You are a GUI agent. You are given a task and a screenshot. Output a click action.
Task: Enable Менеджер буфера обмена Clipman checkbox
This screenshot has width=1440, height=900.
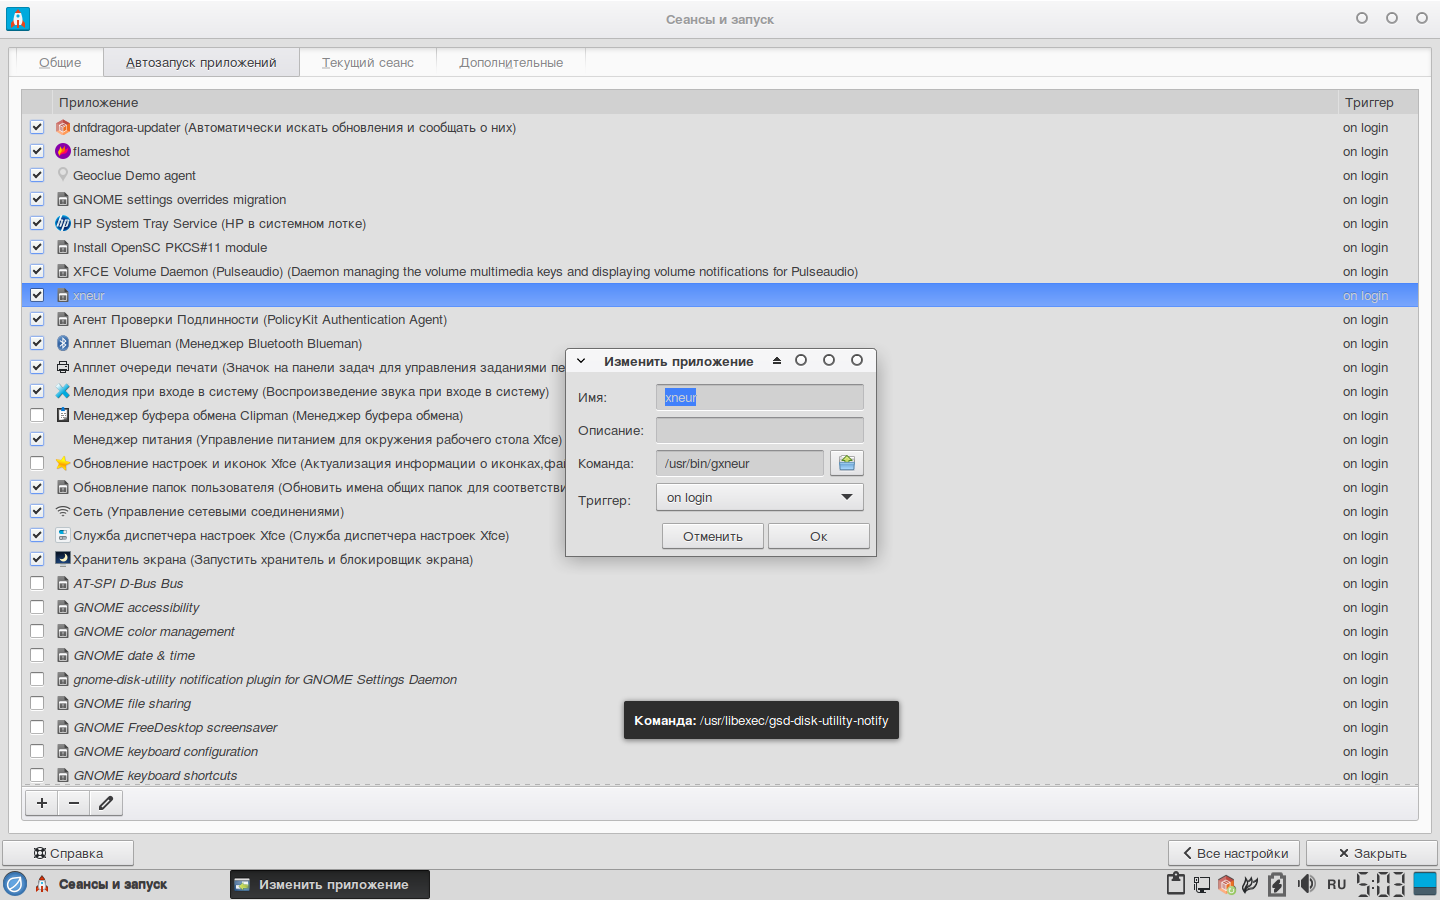37,416
